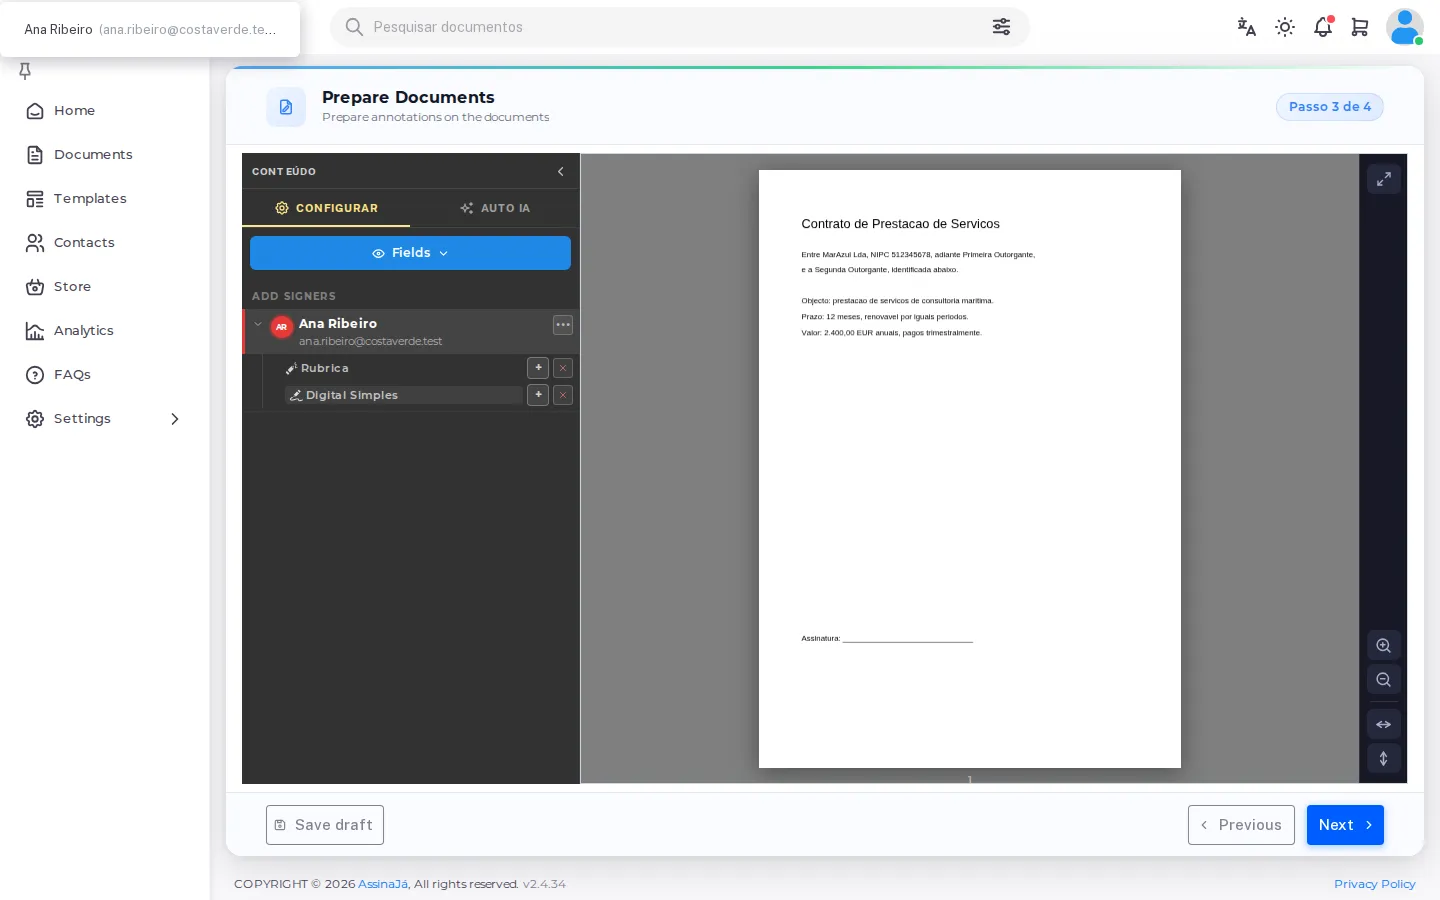Click the FAQs question mark icon

[x=35, y=375]
